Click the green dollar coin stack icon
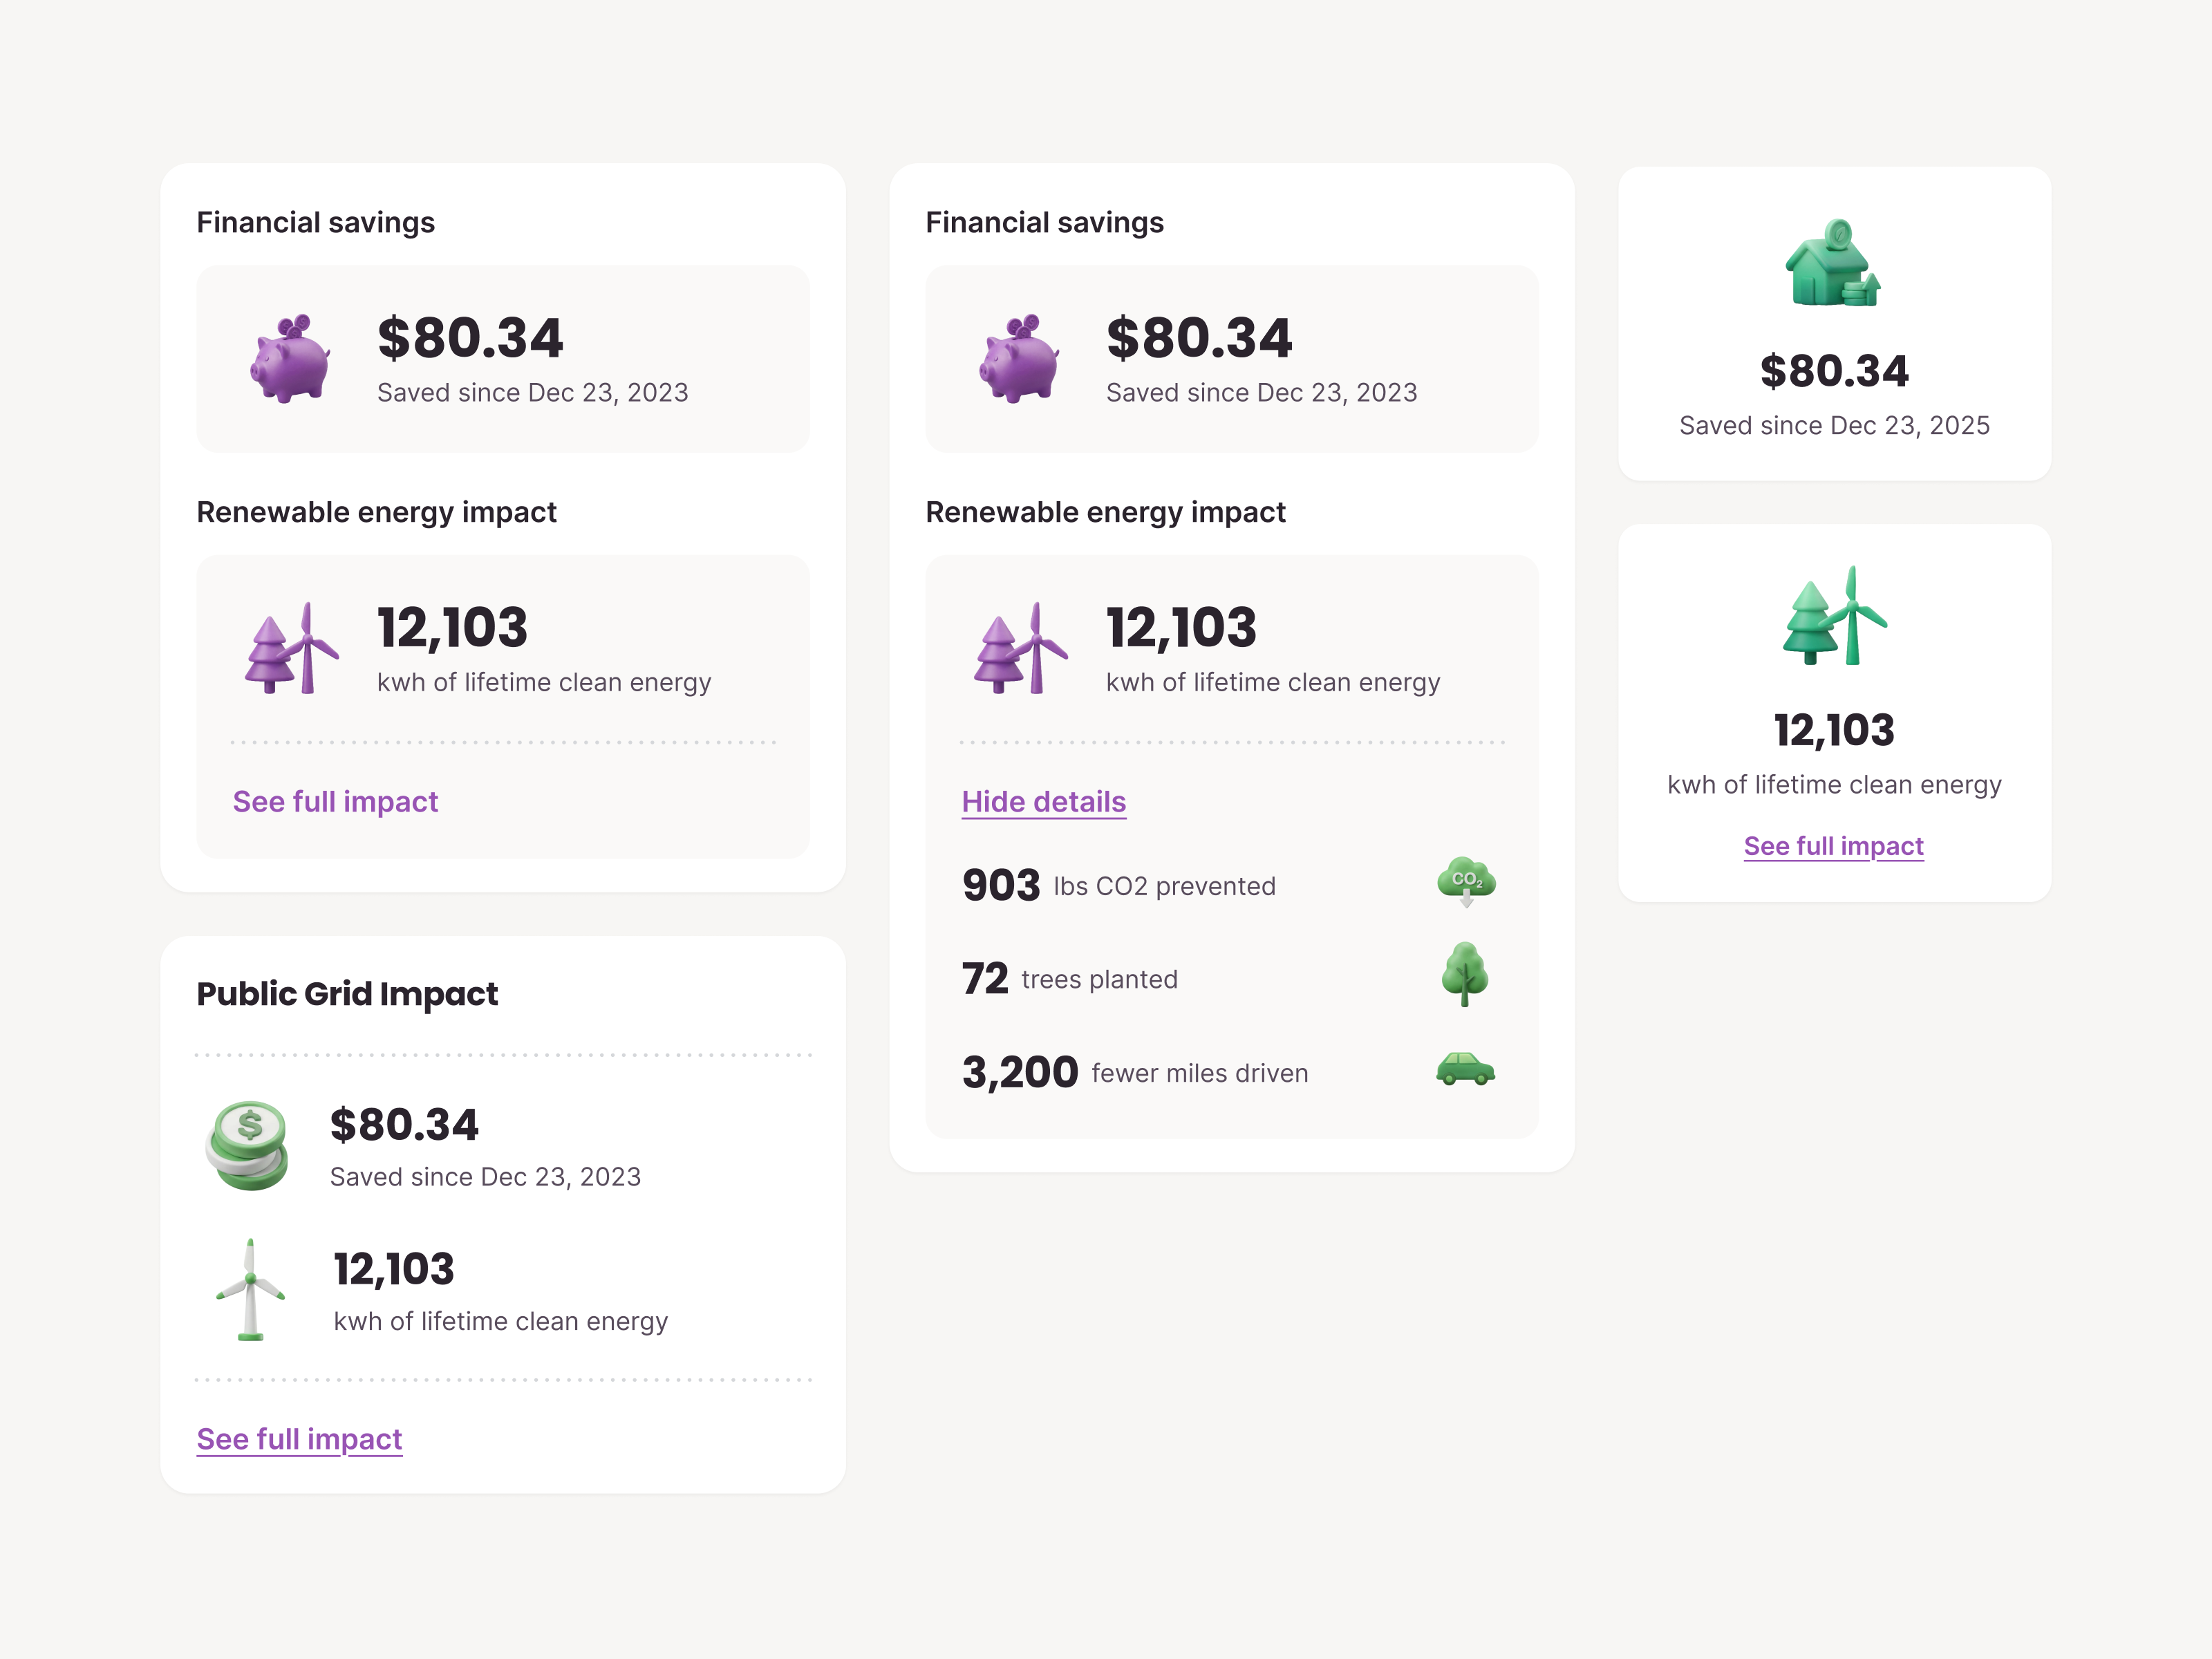 [x=247, y=1145]
